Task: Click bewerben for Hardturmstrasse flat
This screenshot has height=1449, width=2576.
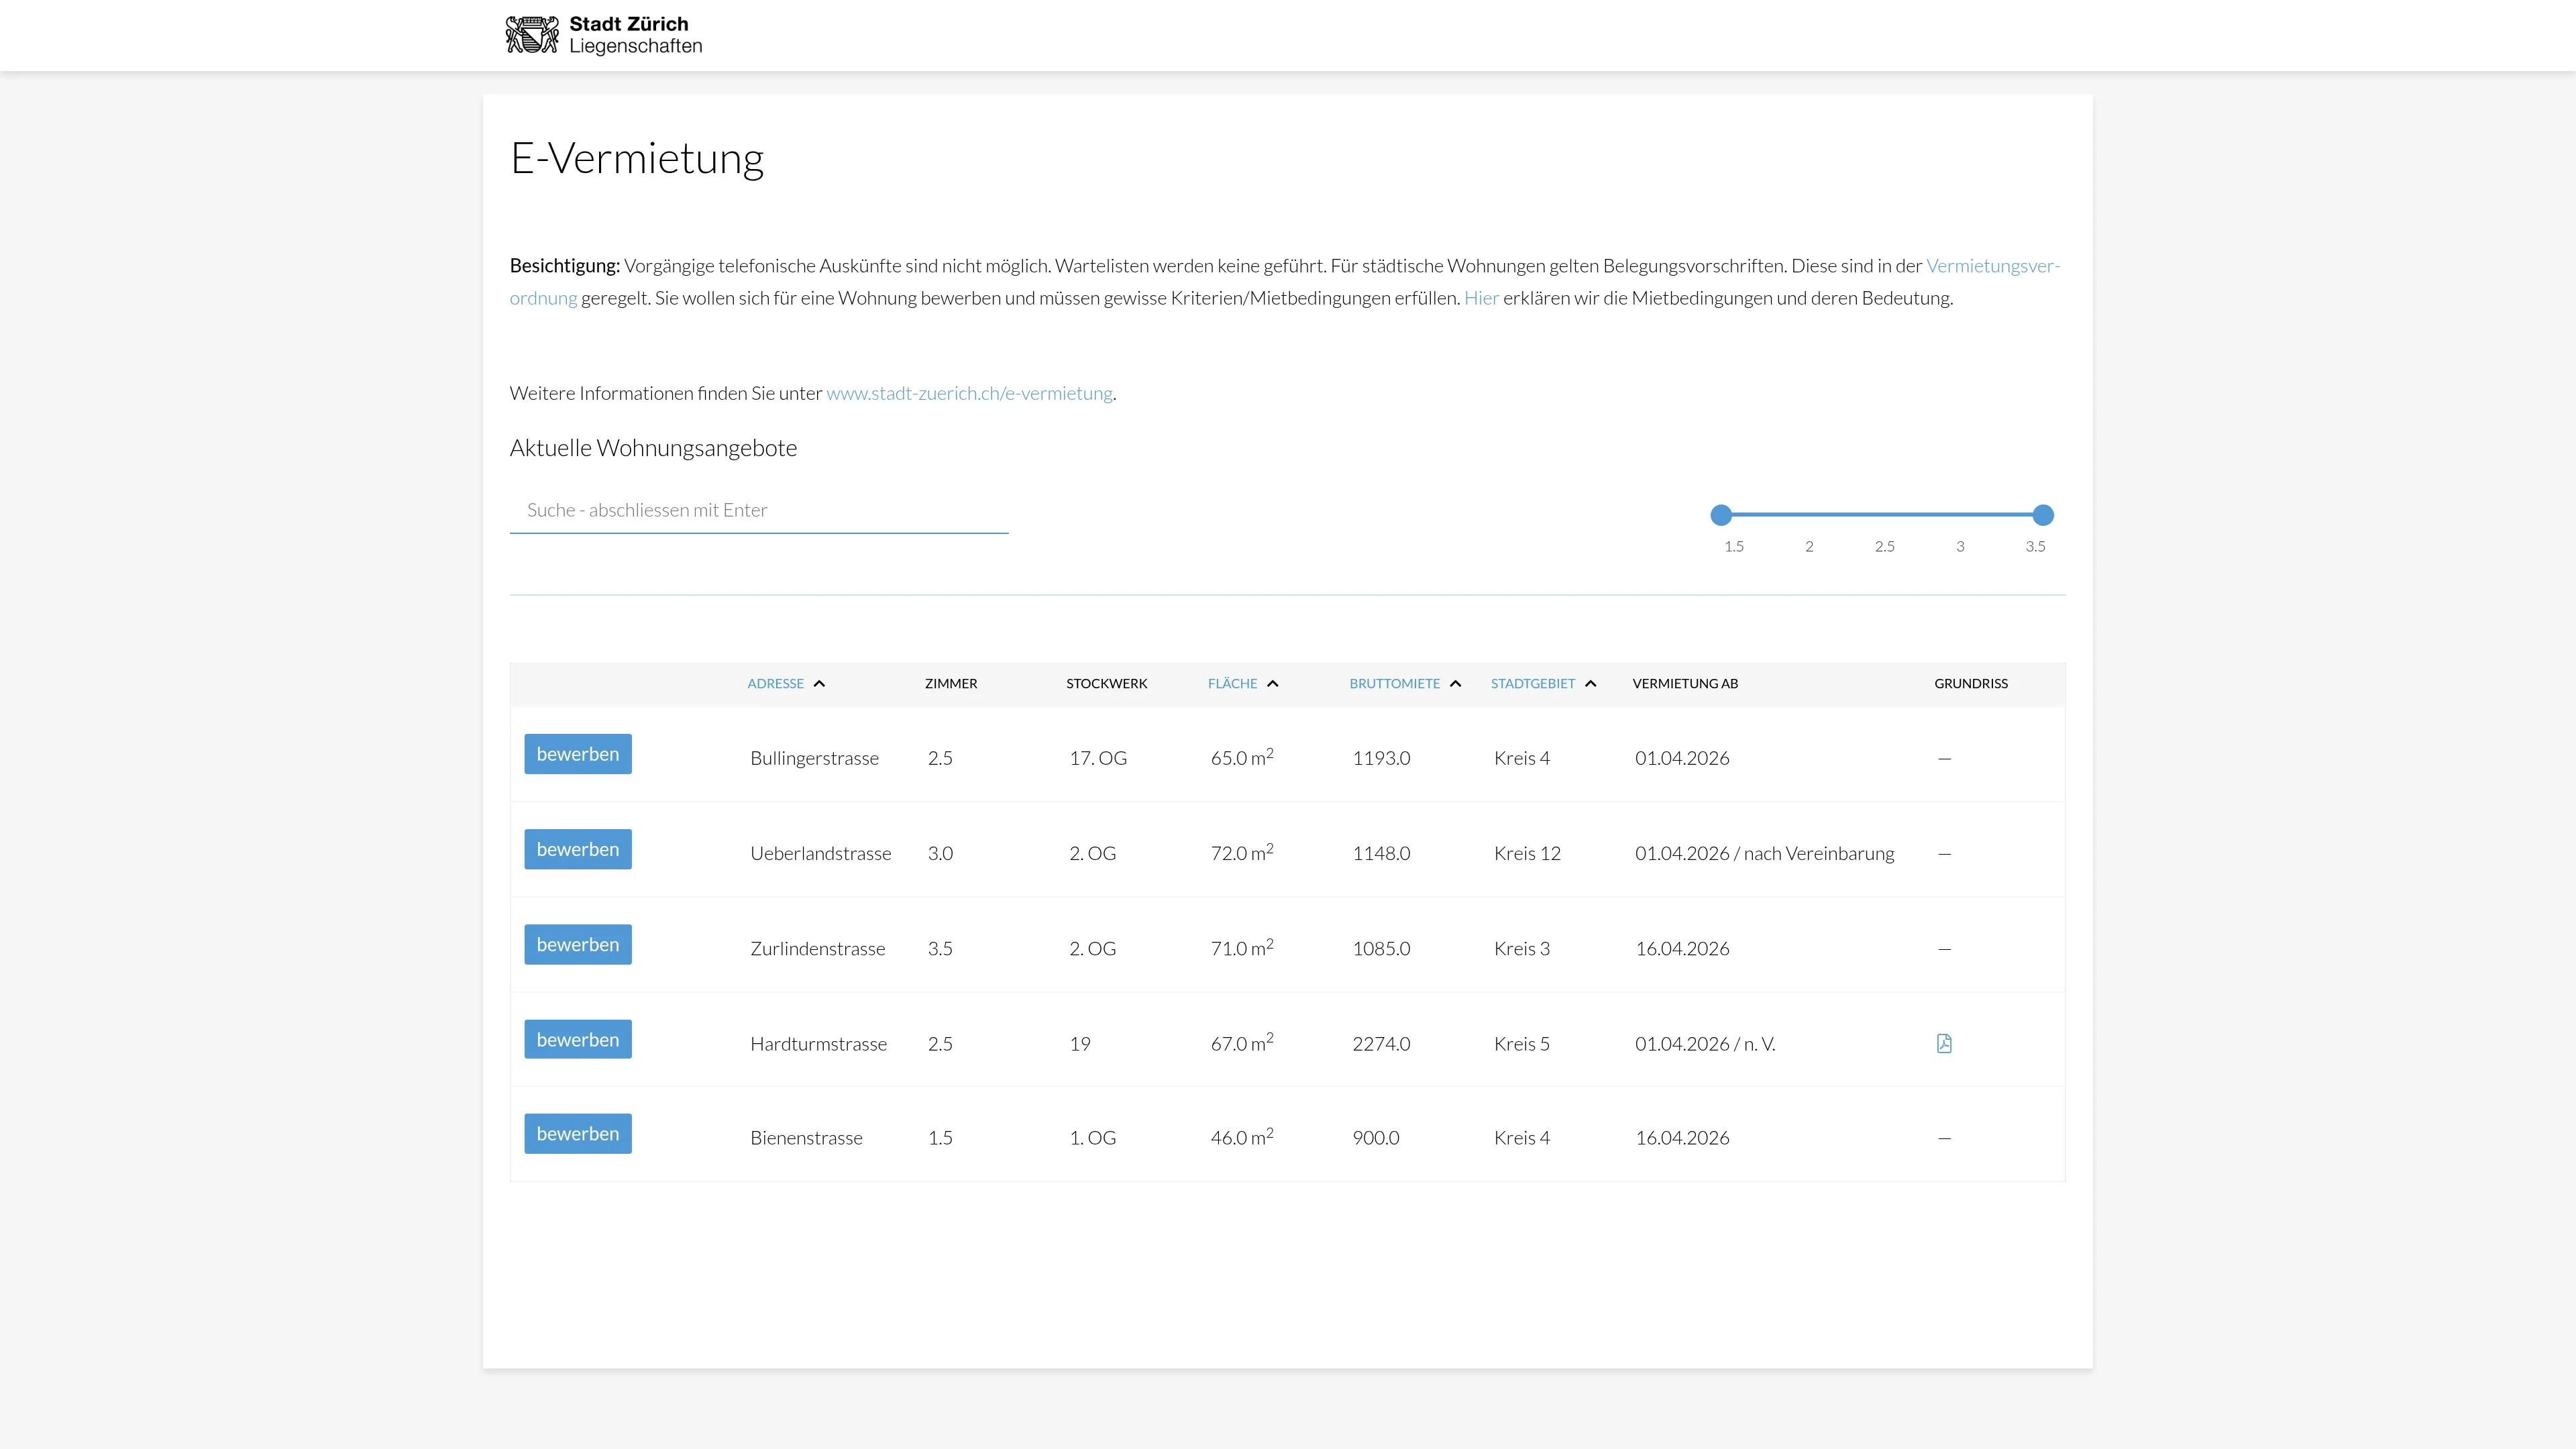Action: 578,1040
